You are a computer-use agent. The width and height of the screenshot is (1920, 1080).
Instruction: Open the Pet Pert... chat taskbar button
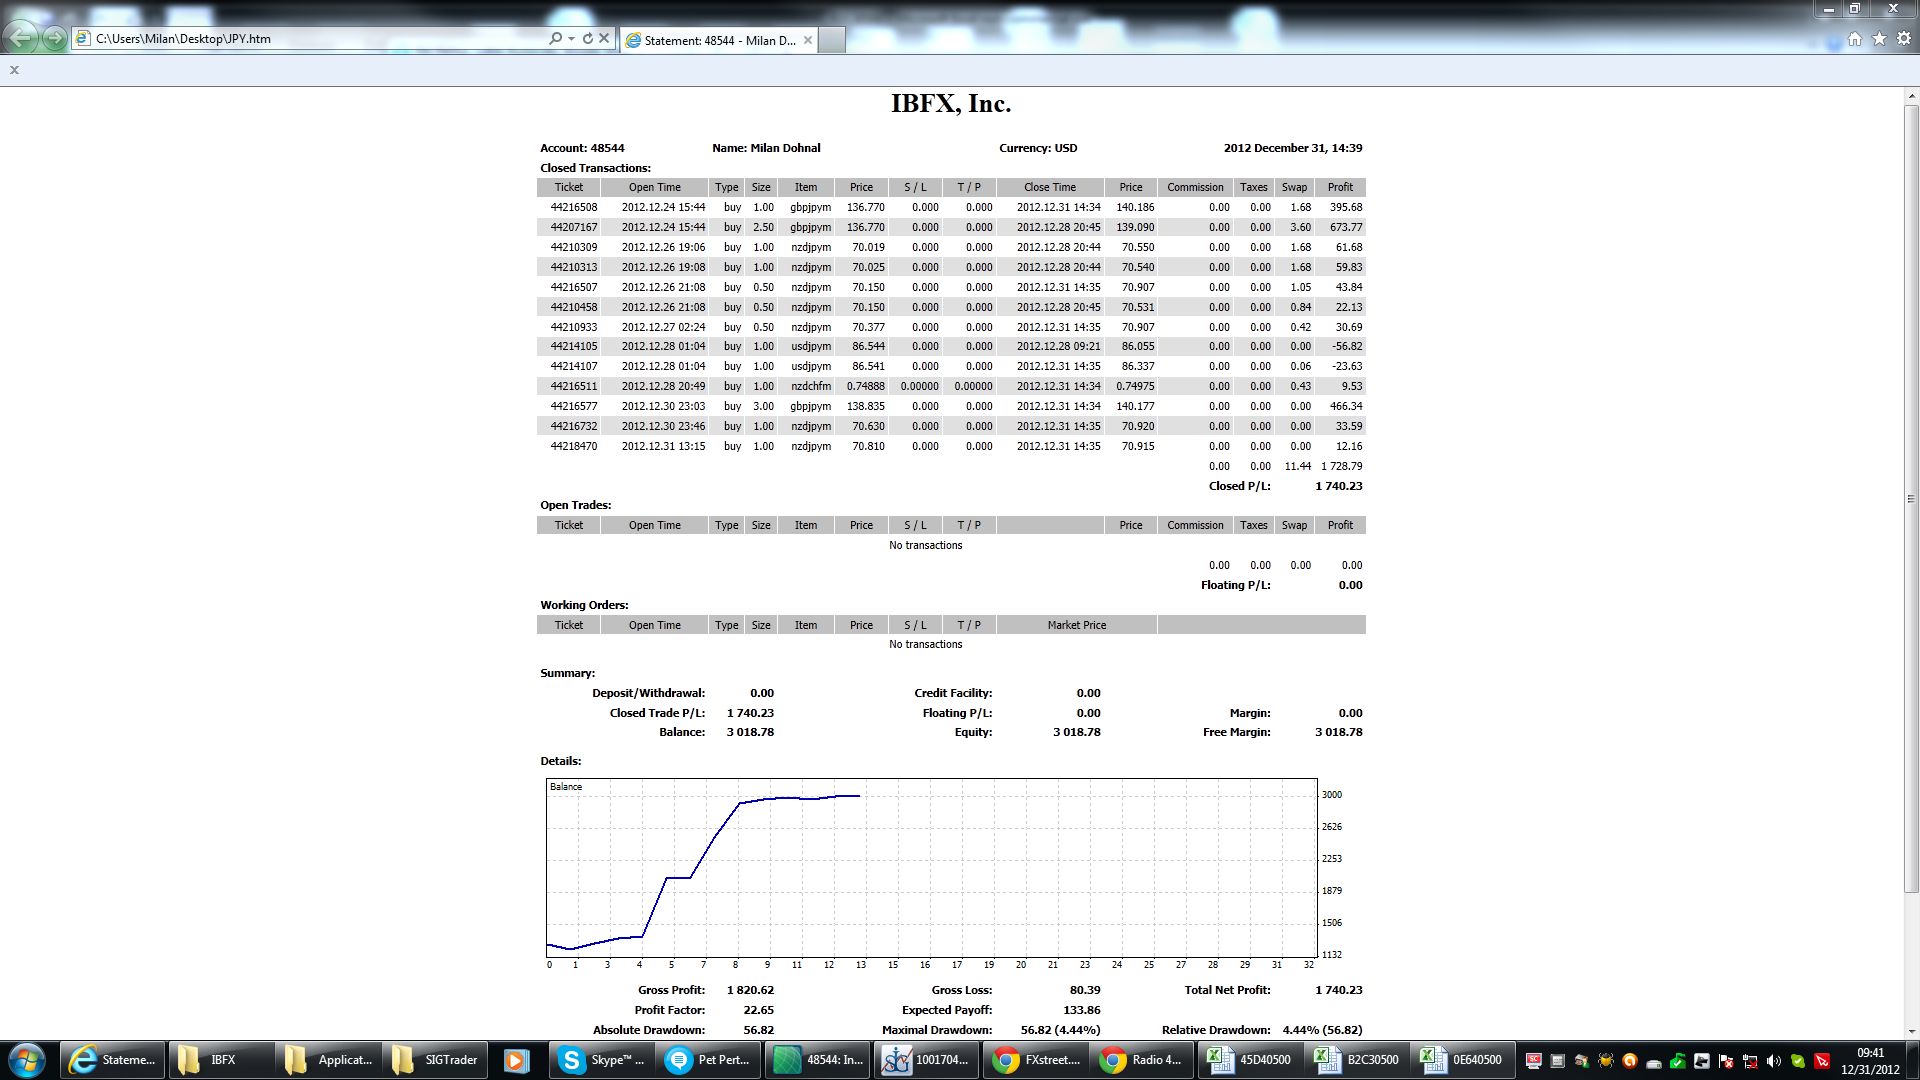[710, 1060]
